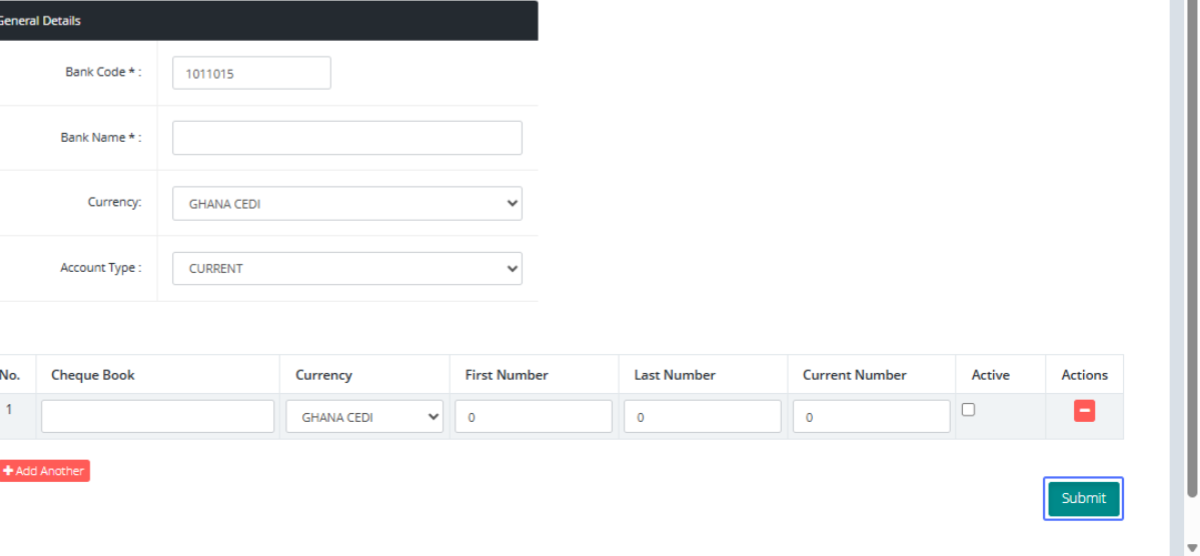This screenshot has width=1200, height=556.
Task: Expand the cheque book row Currency dropdown
Action: (x=365, y=417)
